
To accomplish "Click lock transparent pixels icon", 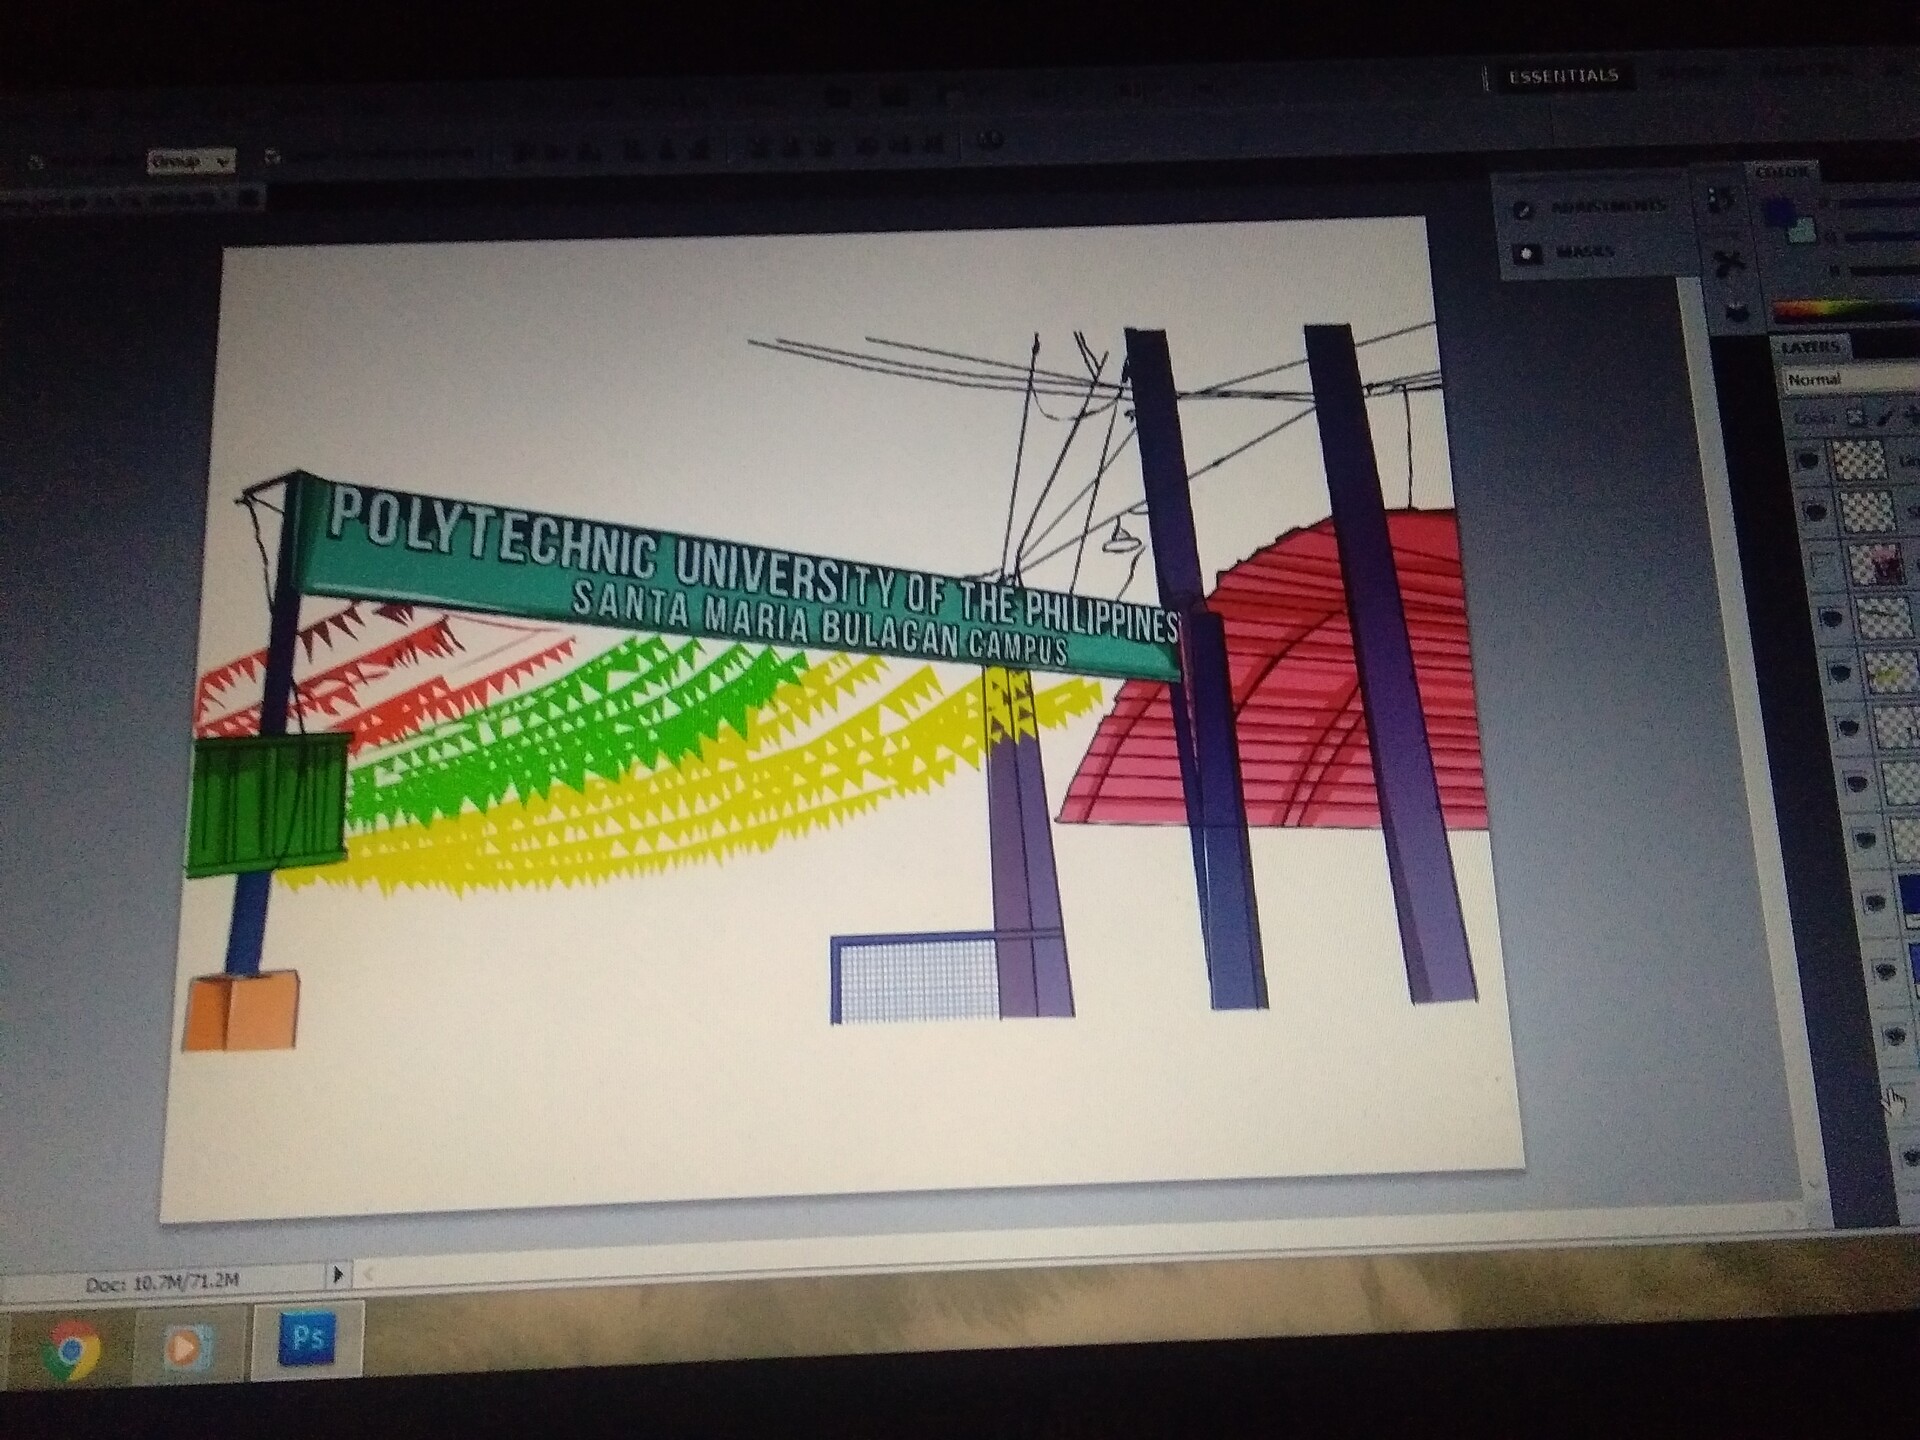I will [1855, 416].
